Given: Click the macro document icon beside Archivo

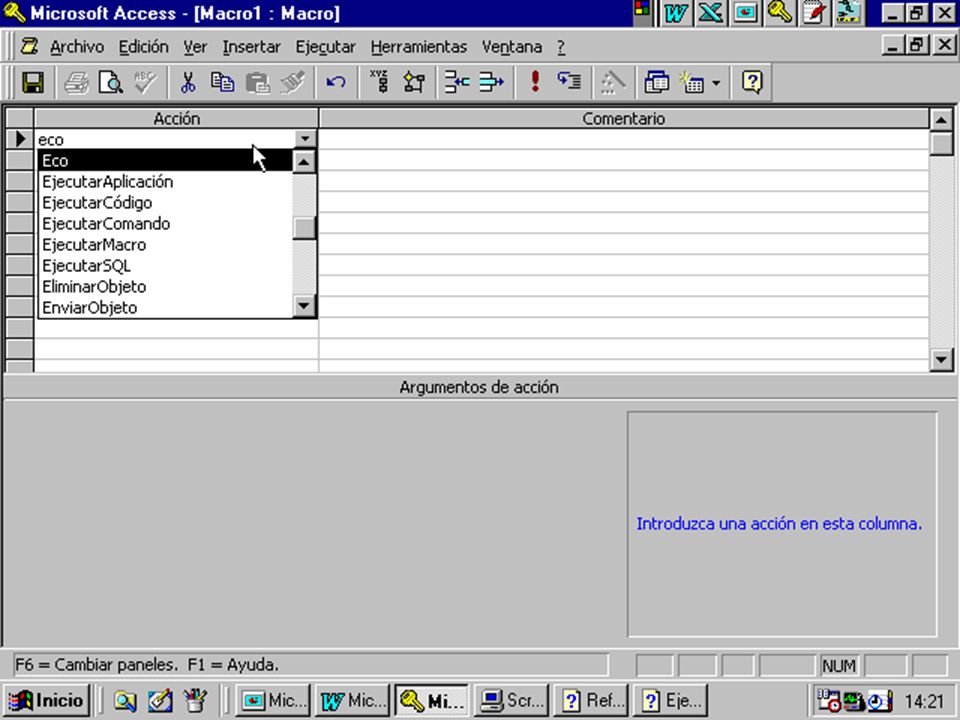Looking at the screenshot, I should point(29,47).
